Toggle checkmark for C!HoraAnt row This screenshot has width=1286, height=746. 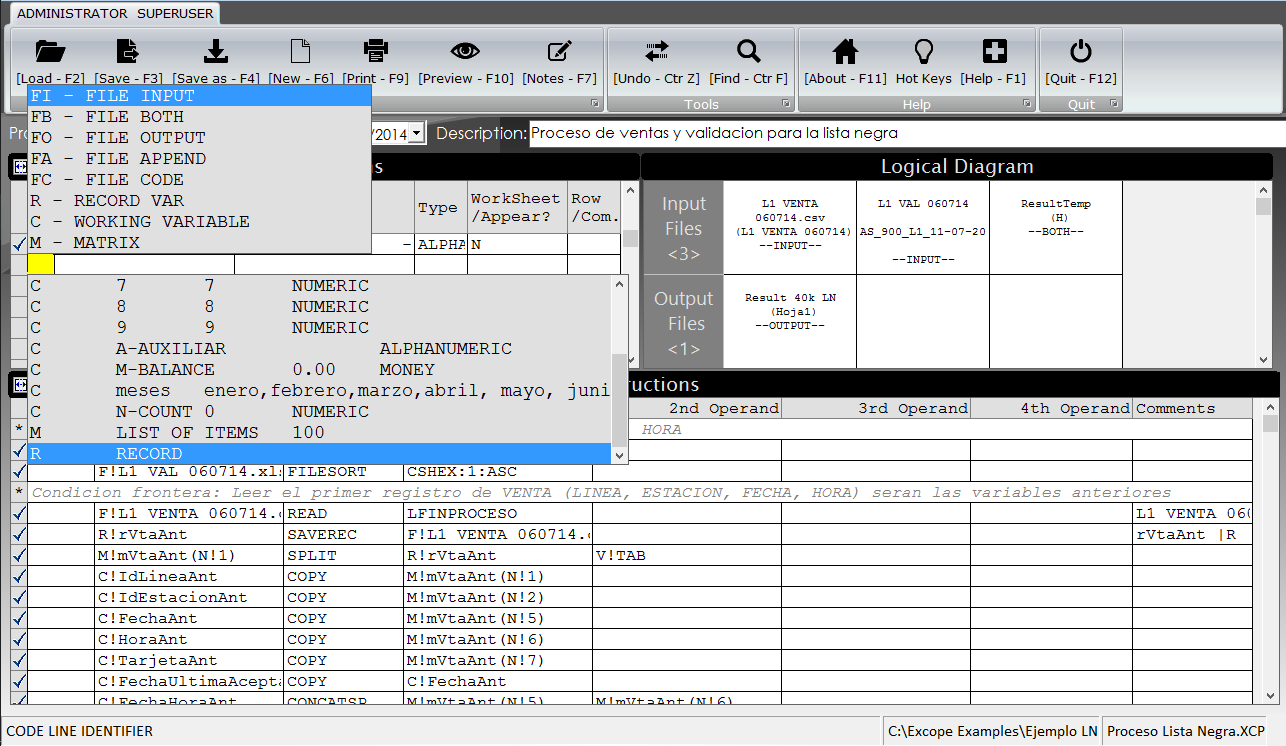19,639
